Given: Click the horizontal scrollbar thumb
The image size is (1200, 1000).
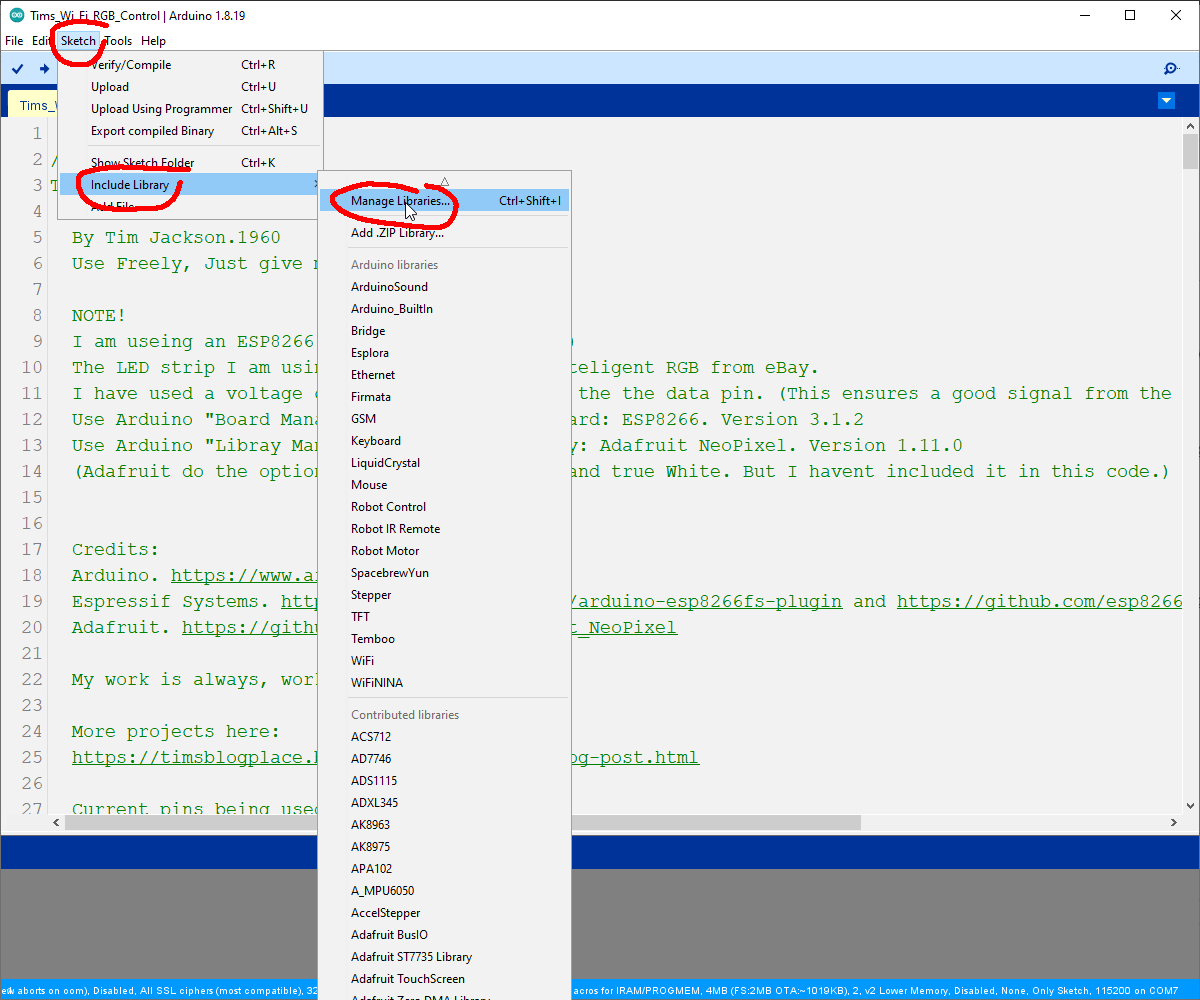Looking at the screenshot, I should point(463,822).
